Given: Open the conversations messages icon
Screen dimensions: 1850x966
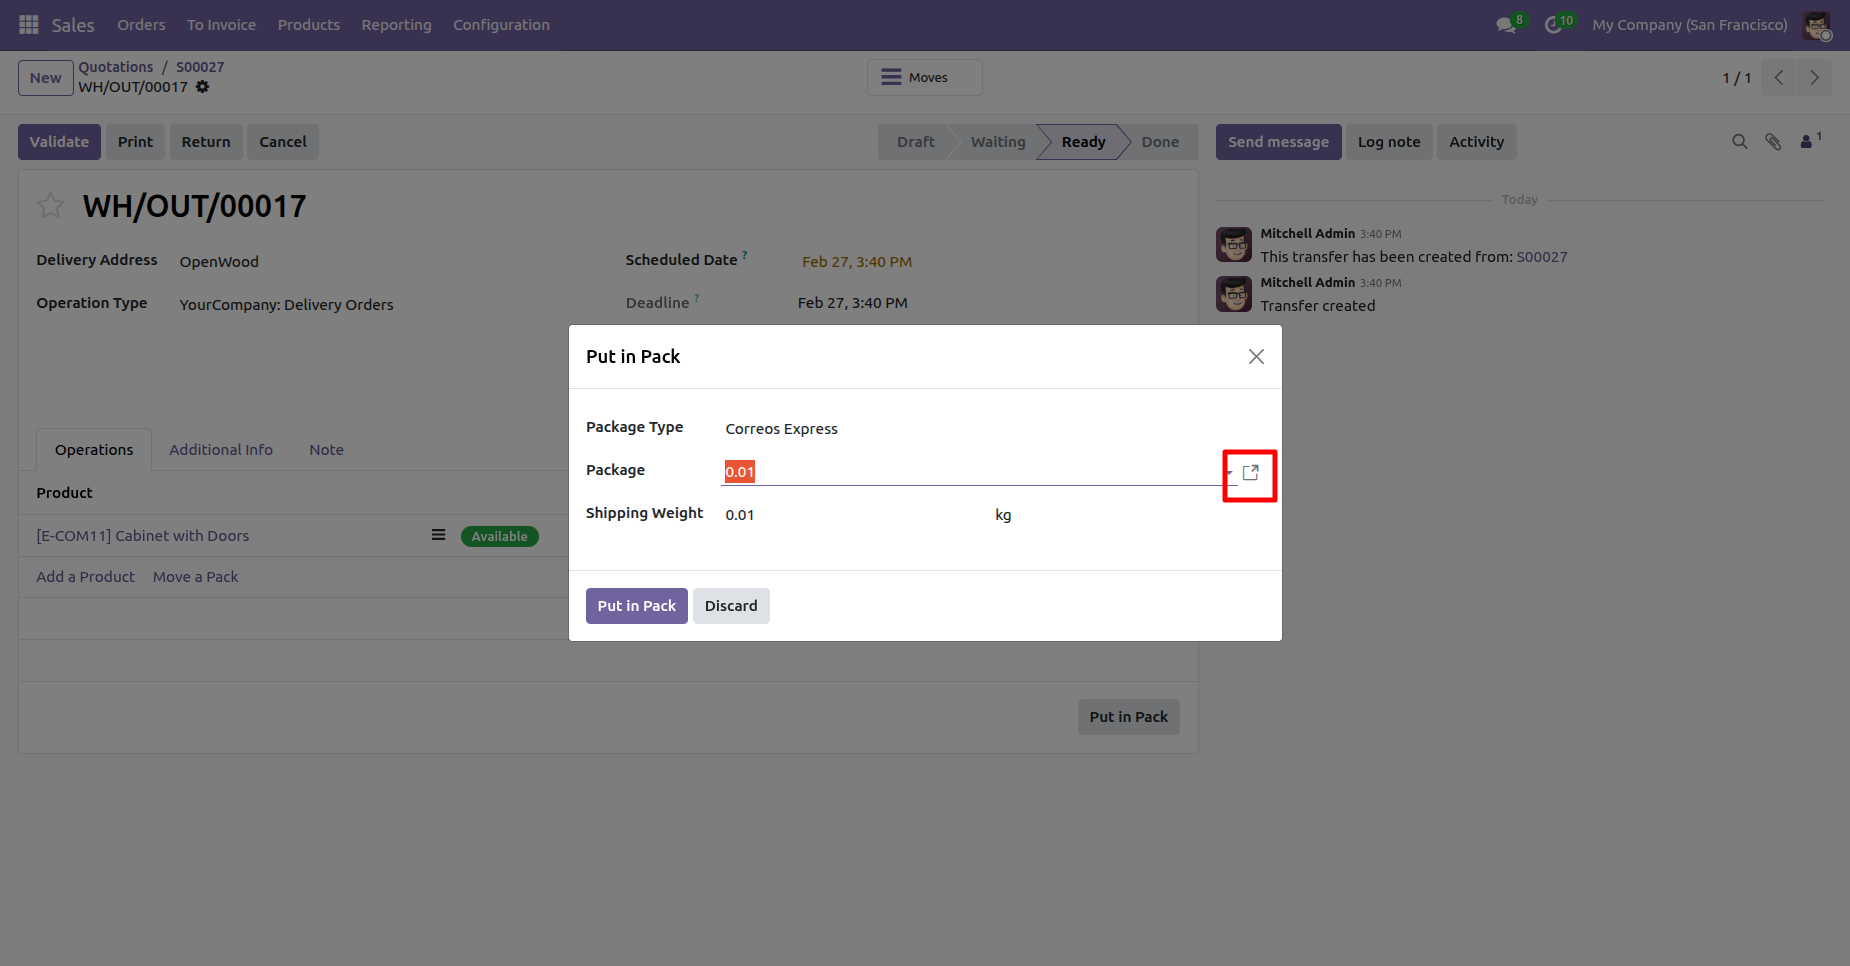Looking at the screenshot, I should click(x=1506, y=25).
